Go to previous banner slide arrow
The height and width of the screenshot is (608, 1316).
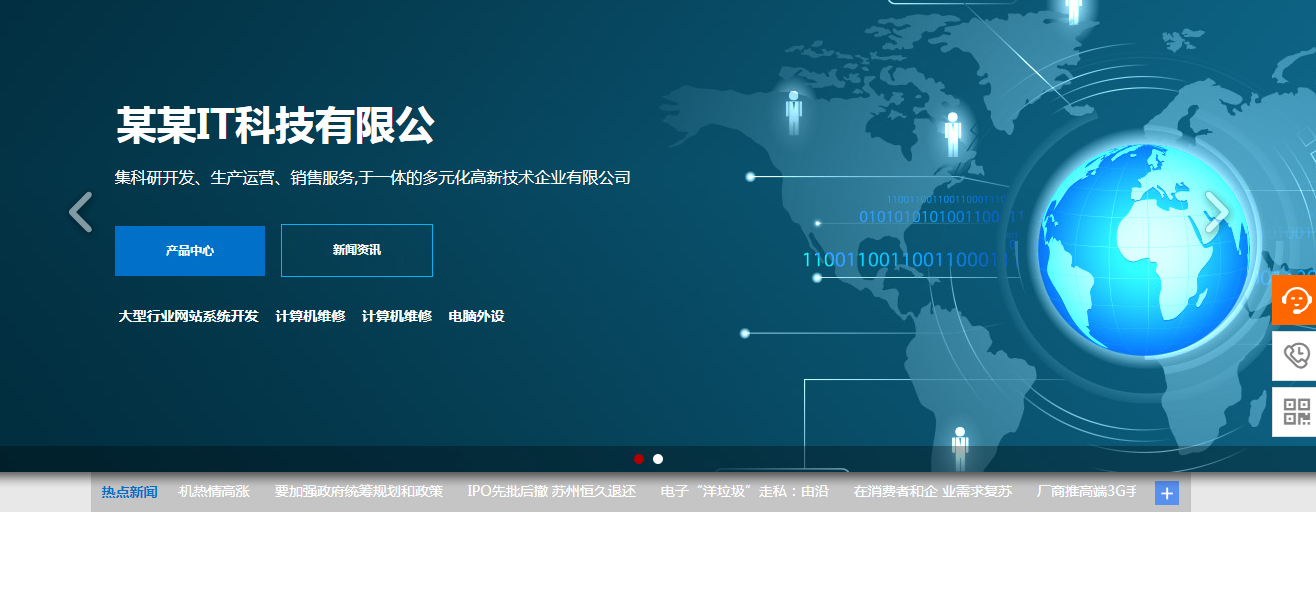(x=80, y=212)
